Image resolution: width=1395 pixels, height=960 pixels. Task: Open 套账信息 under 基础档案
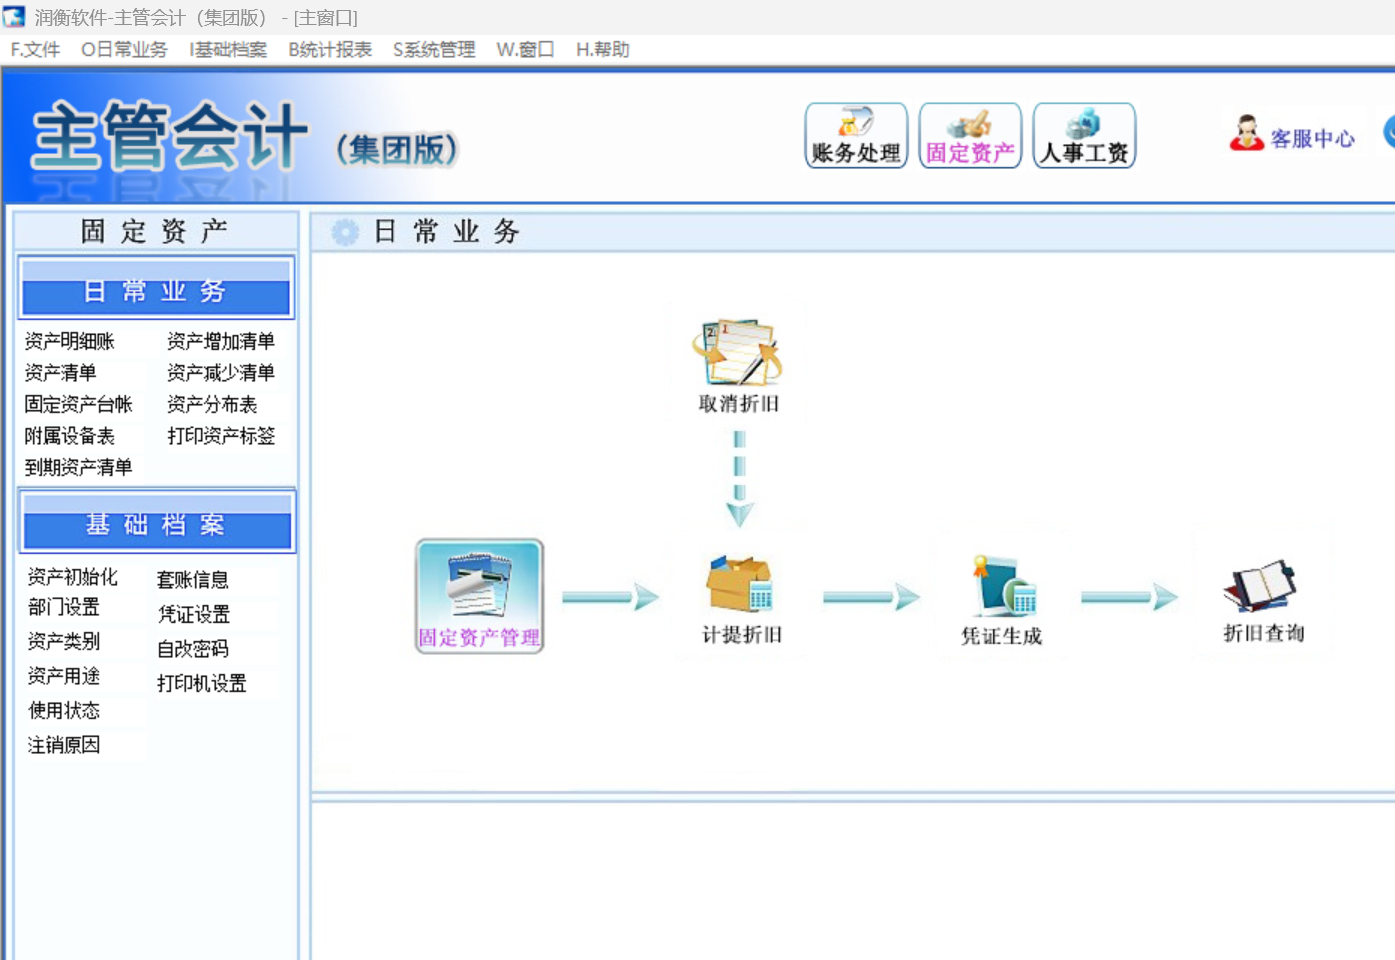point(193,580)
